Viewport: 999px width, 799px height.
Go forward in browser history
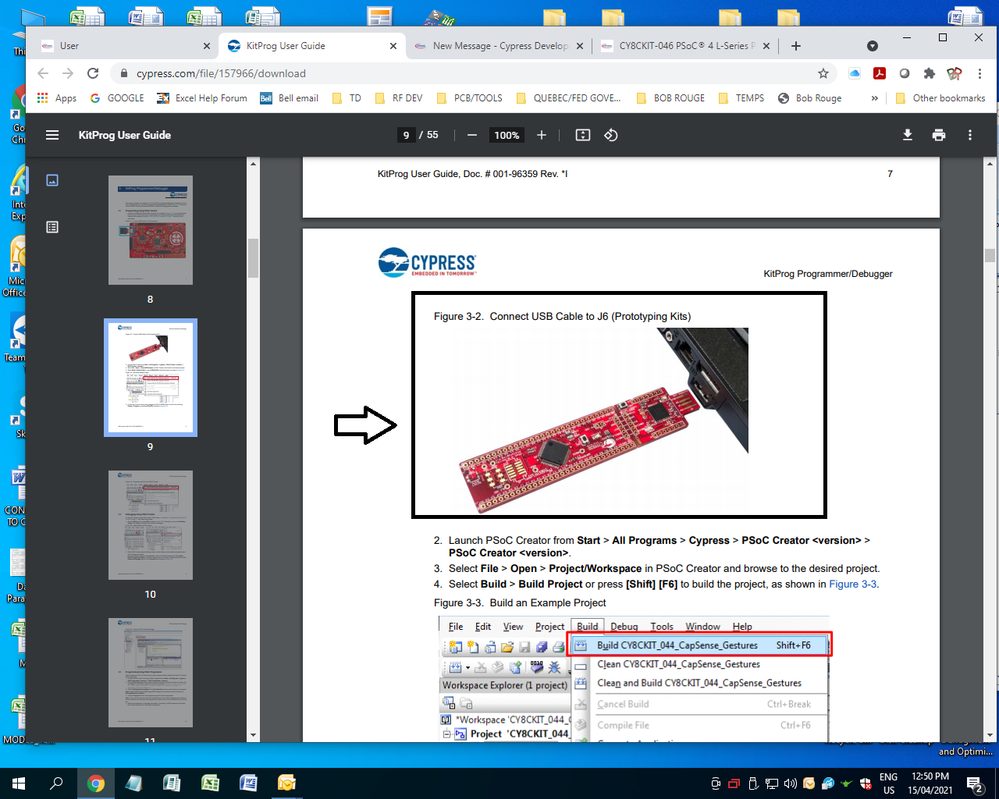tap(68, 73)
